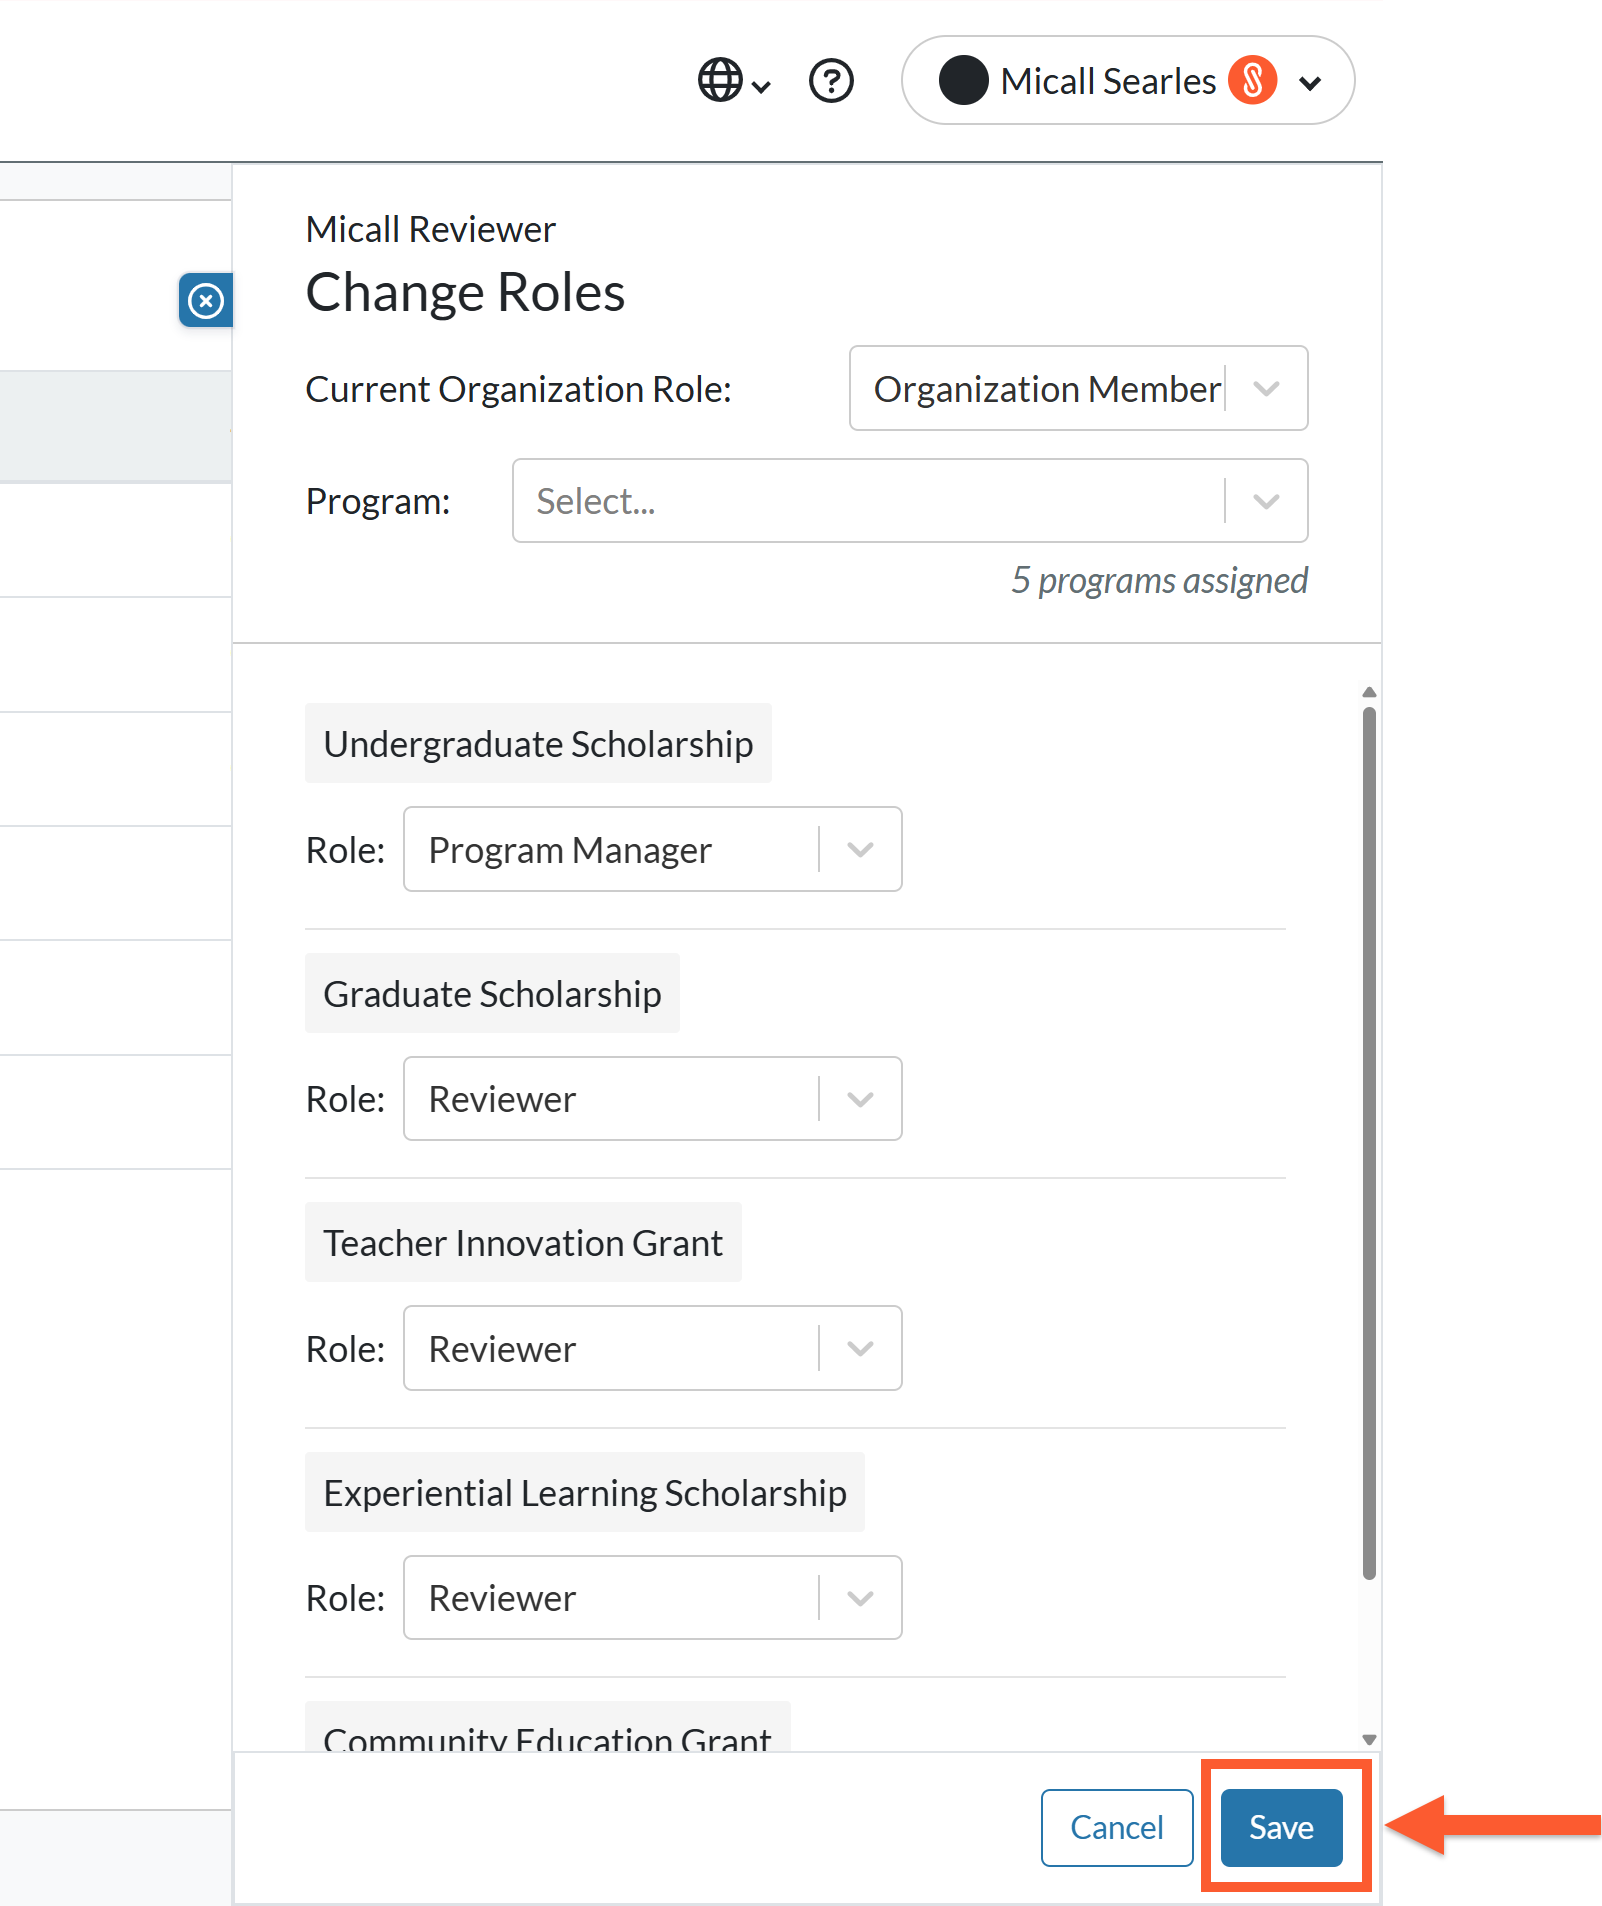Image resolution: width=1602 pixels, height=1906 pixels.
Task: Open Teacher Innovation Grant role dropdown
Action: click(653, 1348)
